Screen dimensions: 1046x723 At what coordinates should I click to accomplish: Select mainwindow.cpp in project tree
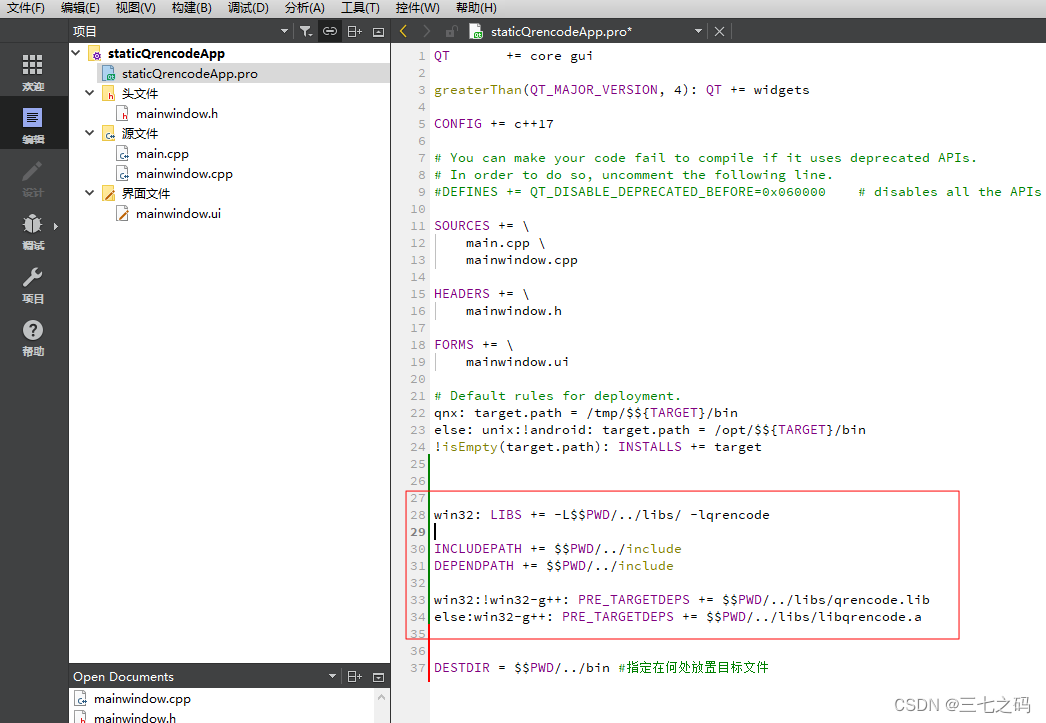[x=184, y=173]
